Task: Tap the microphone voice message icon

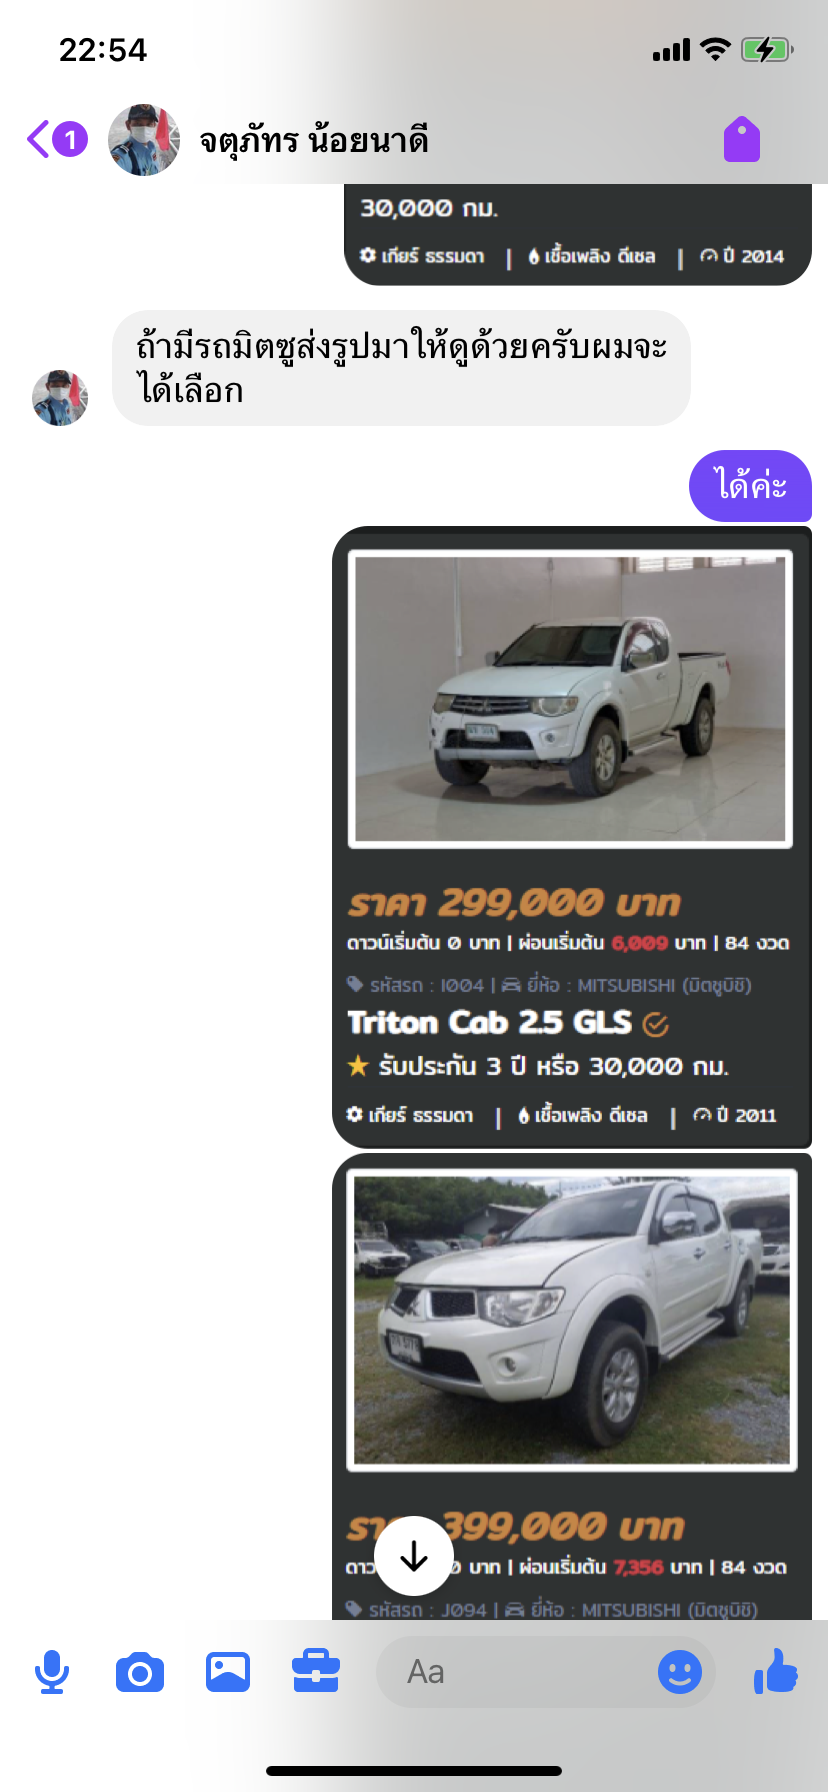Action: point(52,1672)
